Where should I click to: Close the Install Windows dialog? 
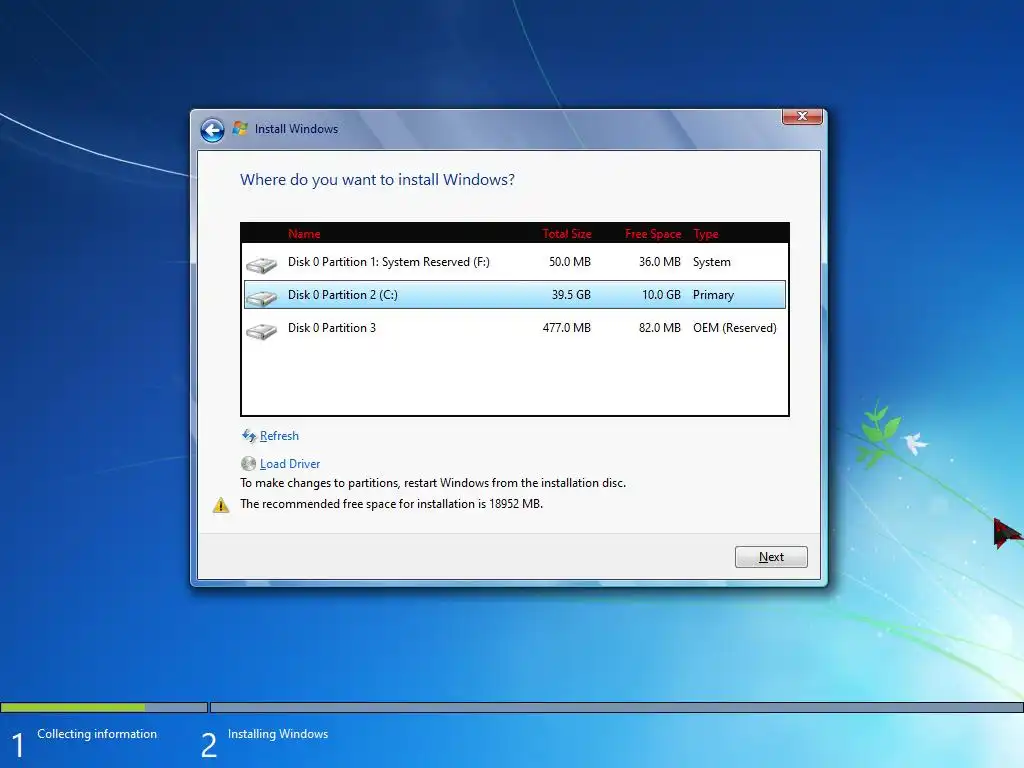[x=802, y=116]
